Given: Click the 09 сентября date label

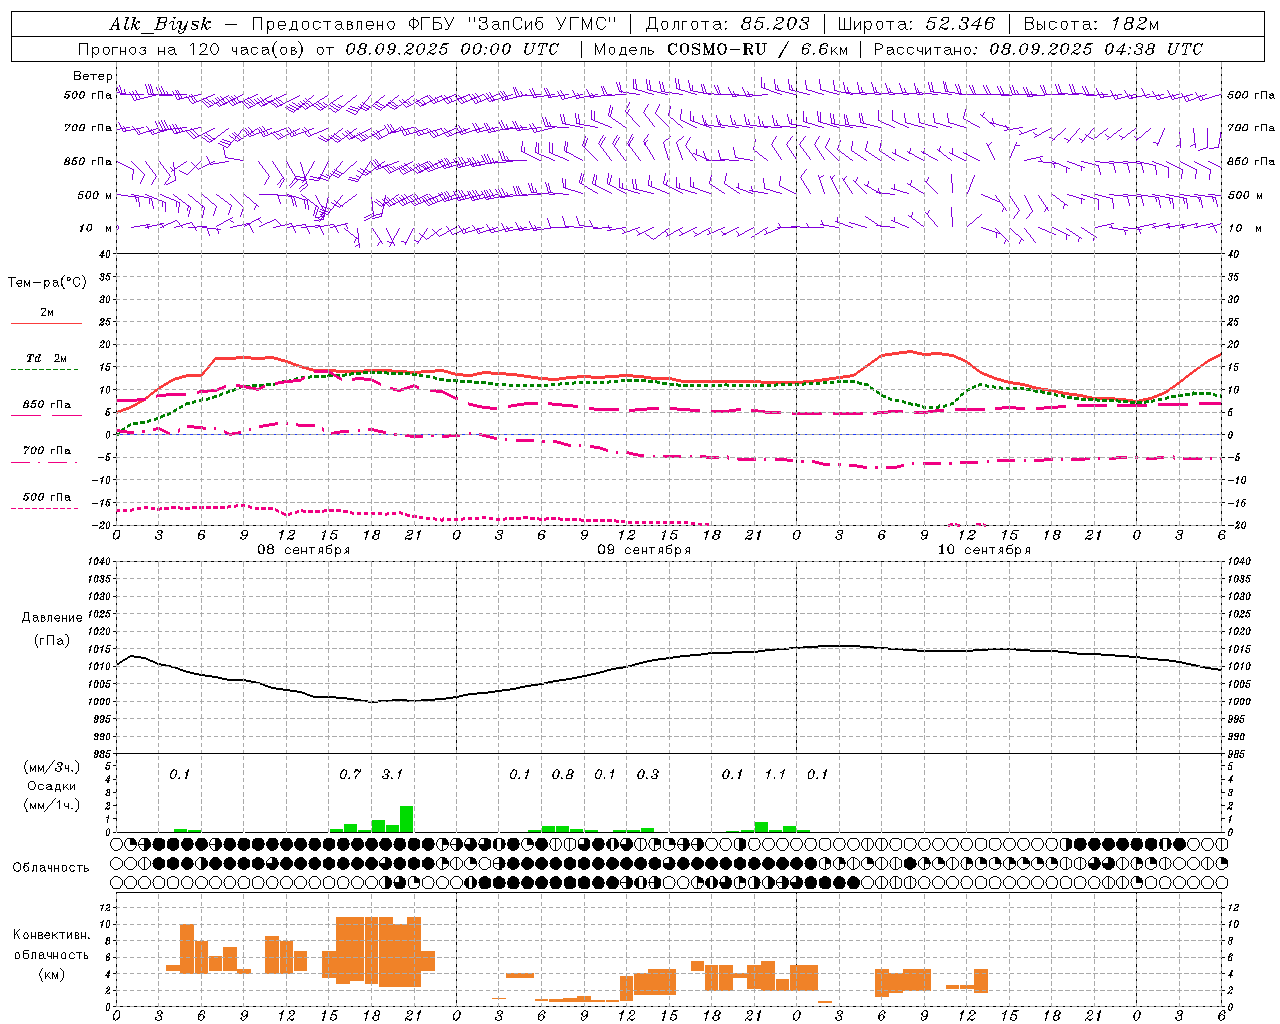Looking at the screenshot, I should 644,550.
